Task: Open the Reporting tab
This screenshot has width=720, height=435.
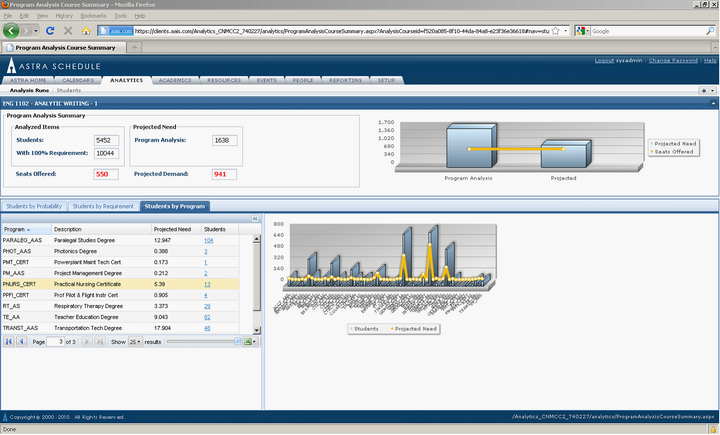Action: point(345,80)
